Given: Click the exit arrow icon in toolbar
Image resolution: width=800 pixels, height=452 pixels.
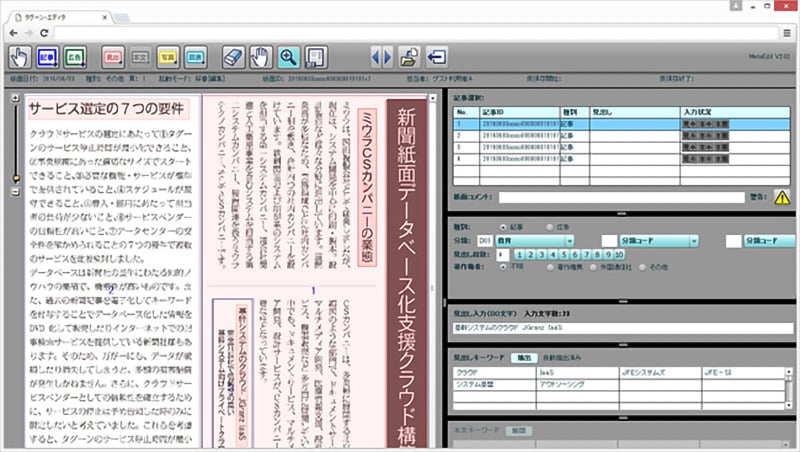Looking at the screenshot, I should pos(437,56).
